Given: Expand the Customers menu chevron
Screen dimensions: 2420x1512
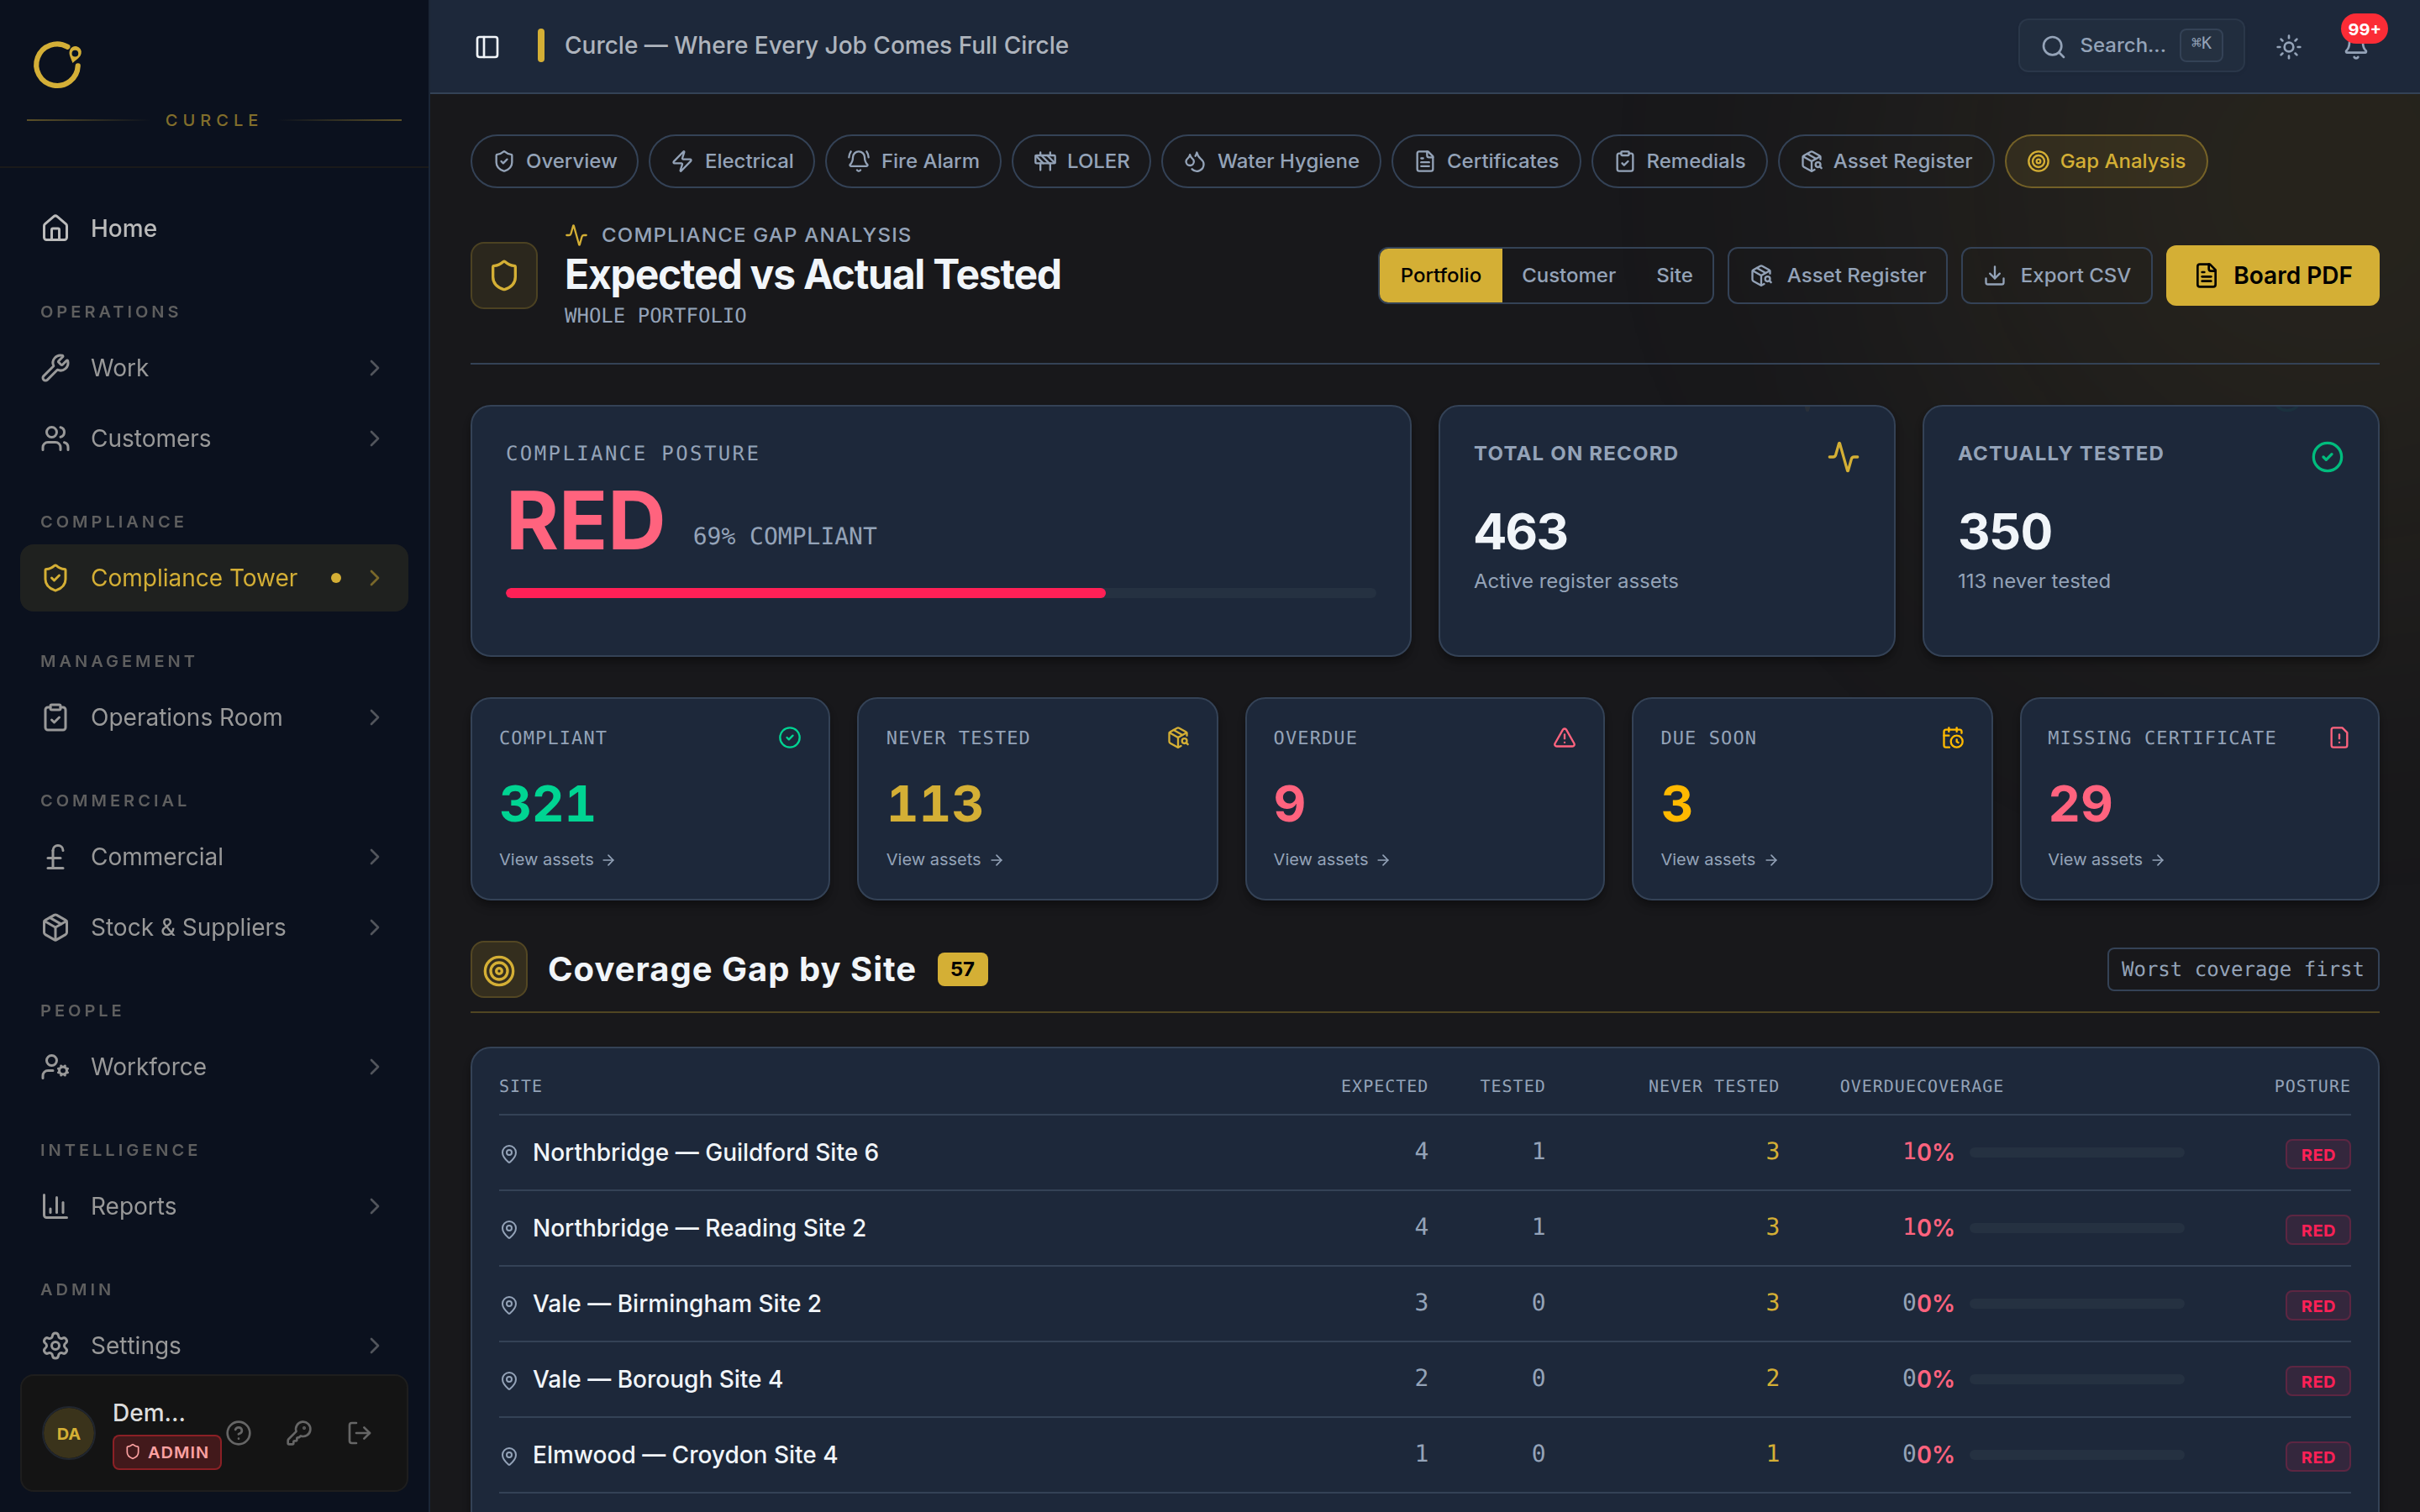Looking at the screenshot, I should click(x=374, y=438).
